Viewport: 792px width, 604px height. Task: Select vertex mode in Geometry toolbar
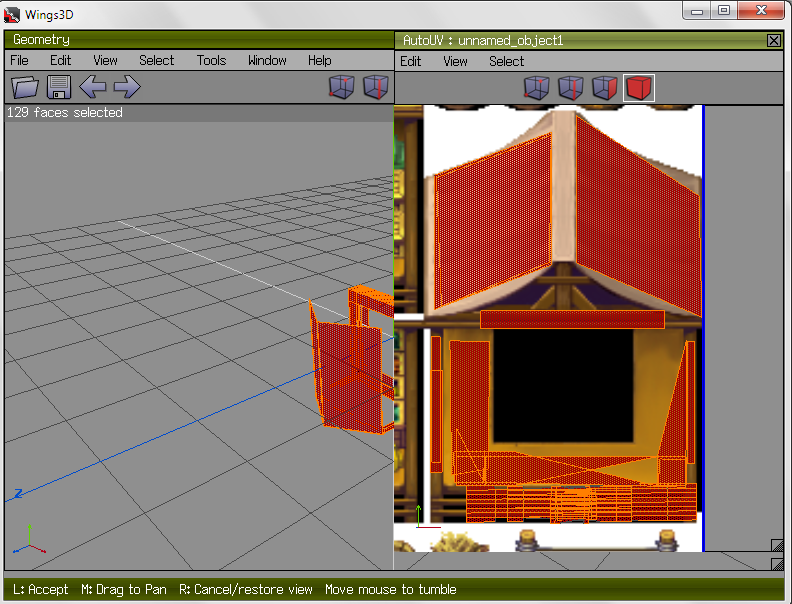342,87
